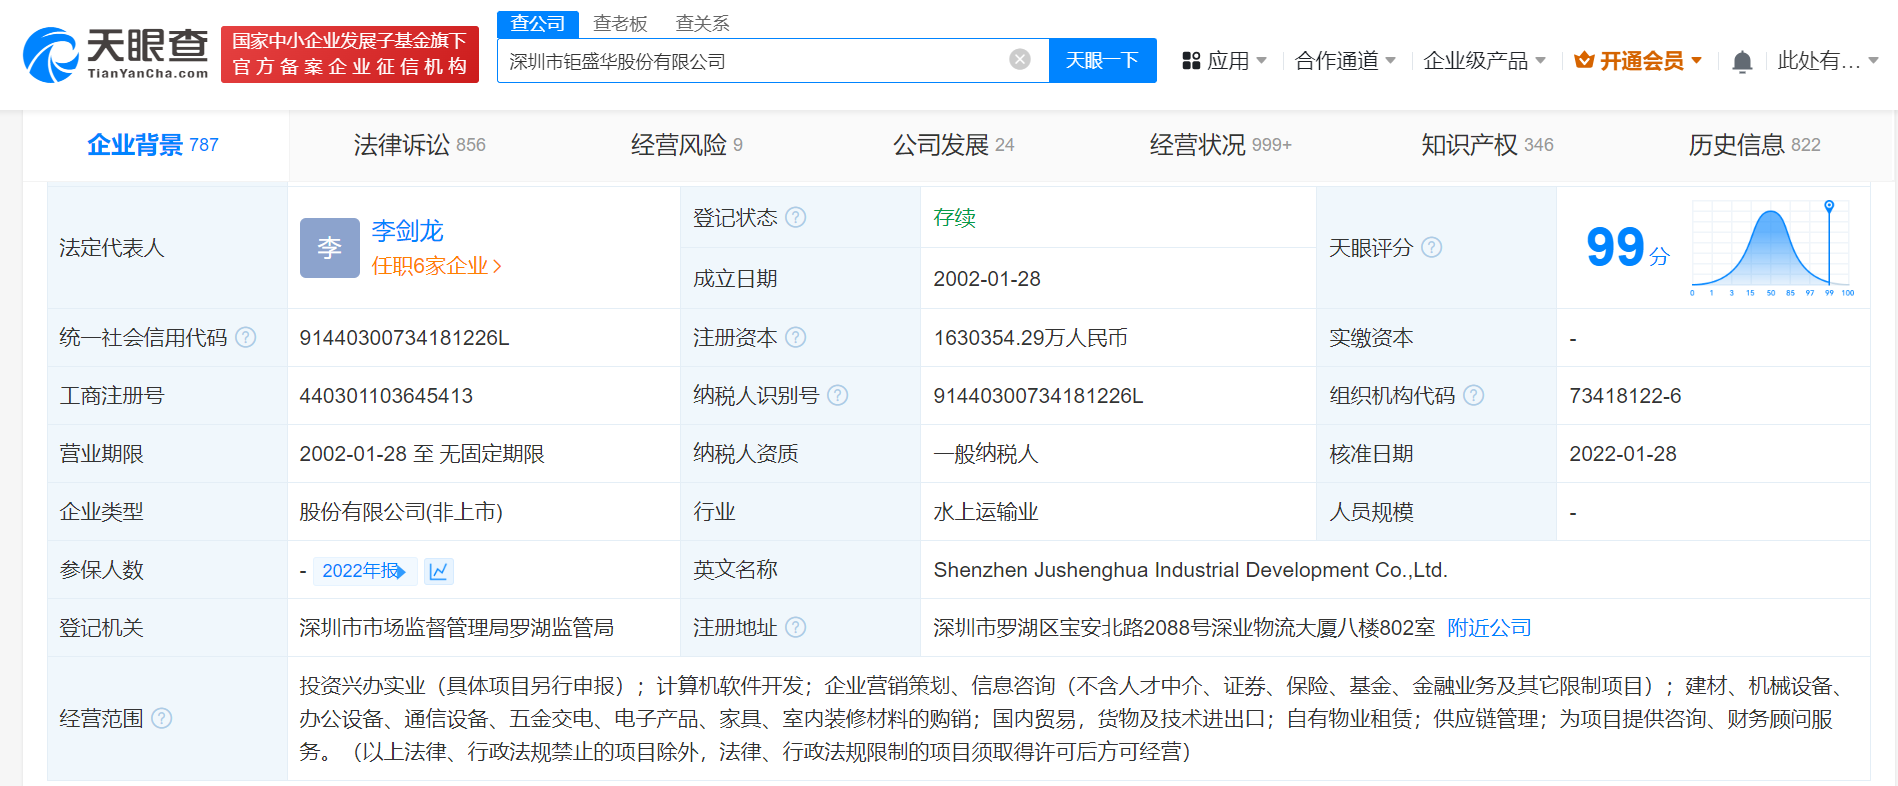Clear the search box with X icon
This screenshot has width=1898, height=786.
(1019, 60)
